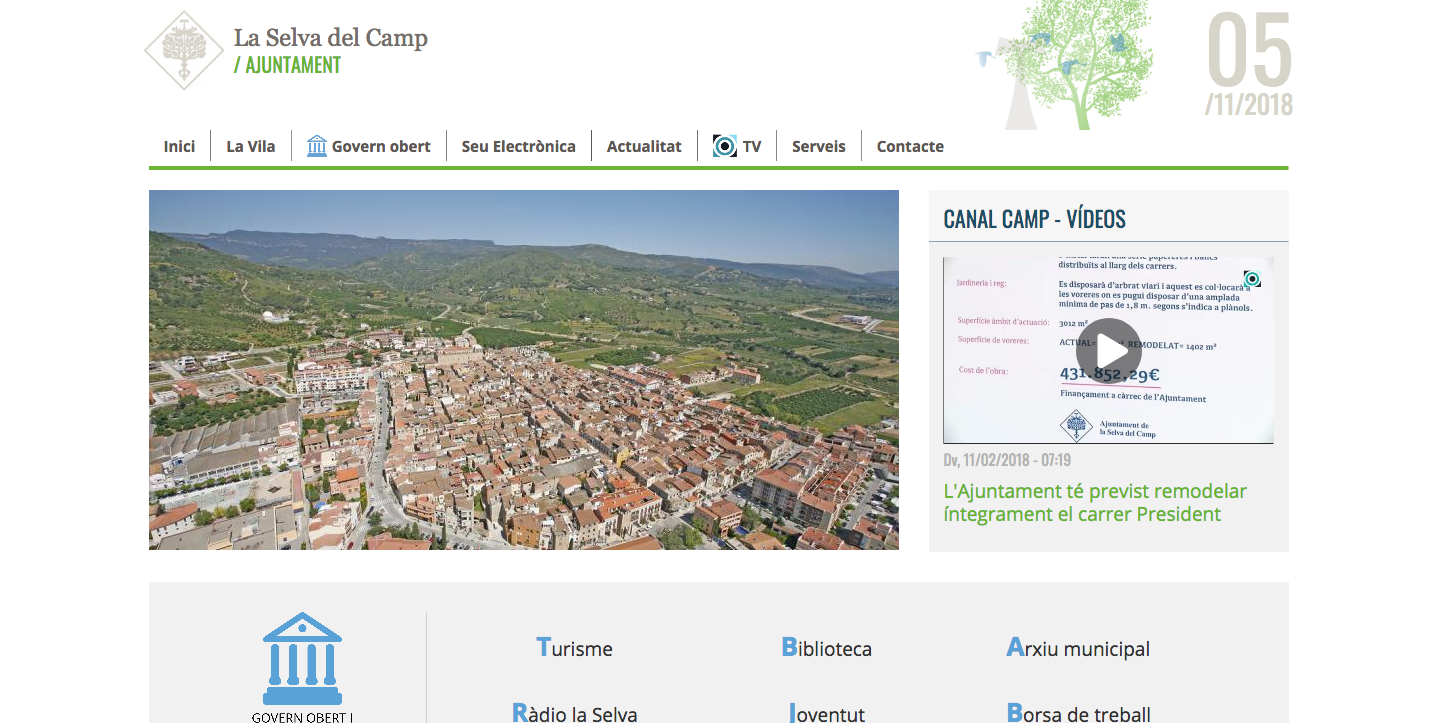Click the small Canal Camp eye logo on the video
Screen dimensions: 1437x723
pos(1251,279)
